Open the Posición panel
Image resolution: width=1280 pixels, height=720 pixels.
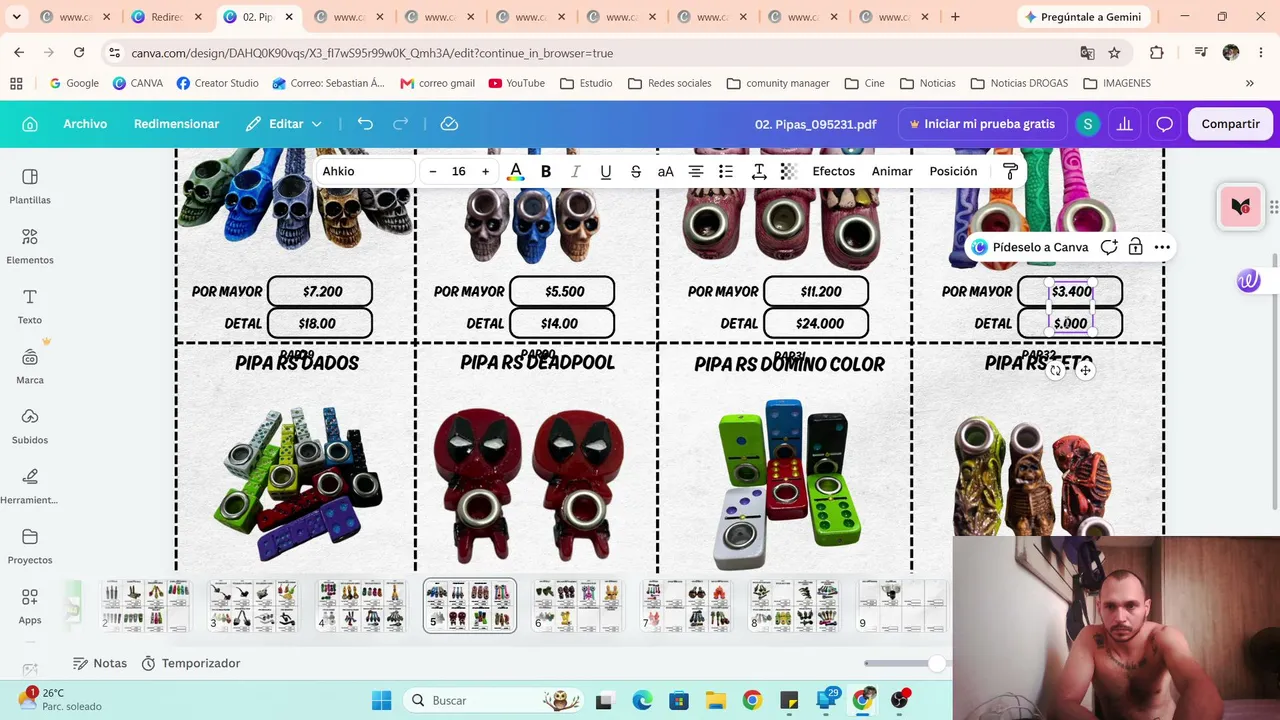point(953,171)
